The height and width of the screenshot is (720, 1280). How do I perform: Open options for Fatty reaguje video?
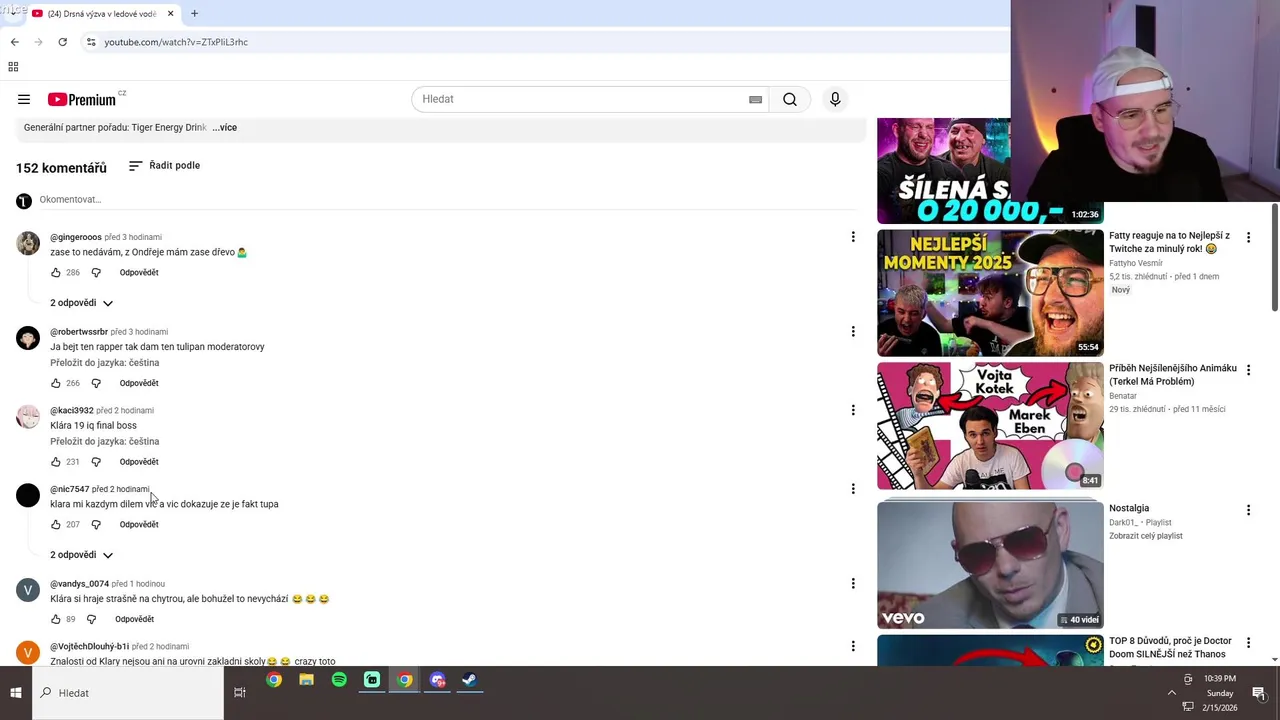[1248, 237]
